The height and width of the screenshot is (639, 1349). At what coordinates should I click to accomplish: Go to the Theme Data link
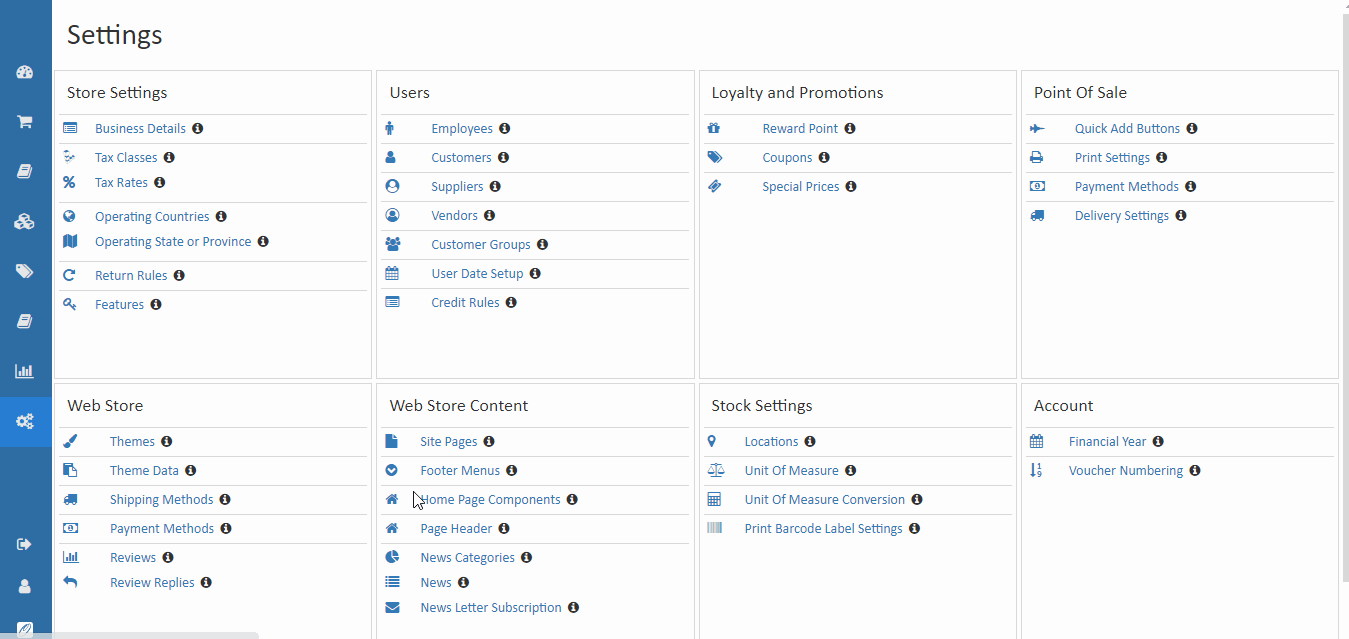[145, 471]
